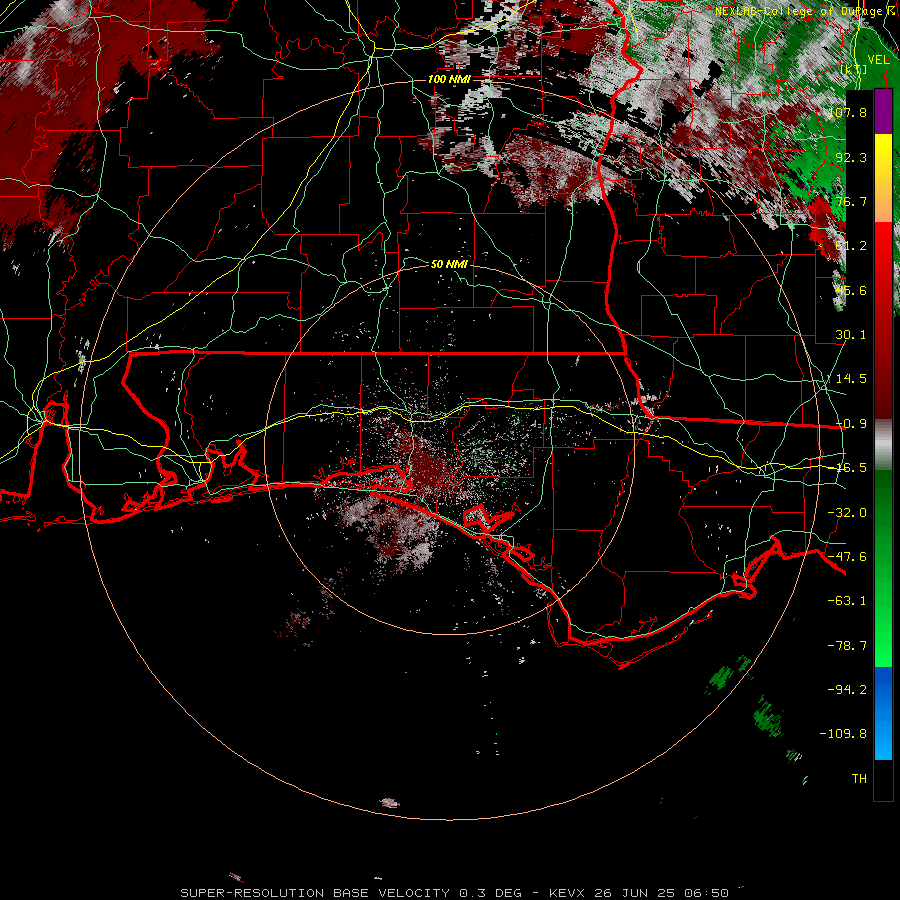The width and height of the screenshot is (900, 900).
Task: Click the 50 NMI range ring label
Action: click(x=449, y=264)
